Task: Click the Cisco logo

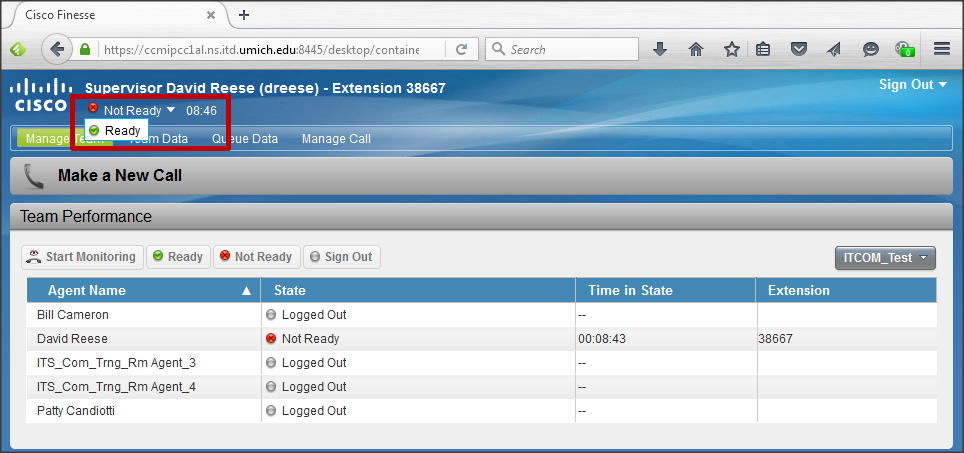Action: 41,95
